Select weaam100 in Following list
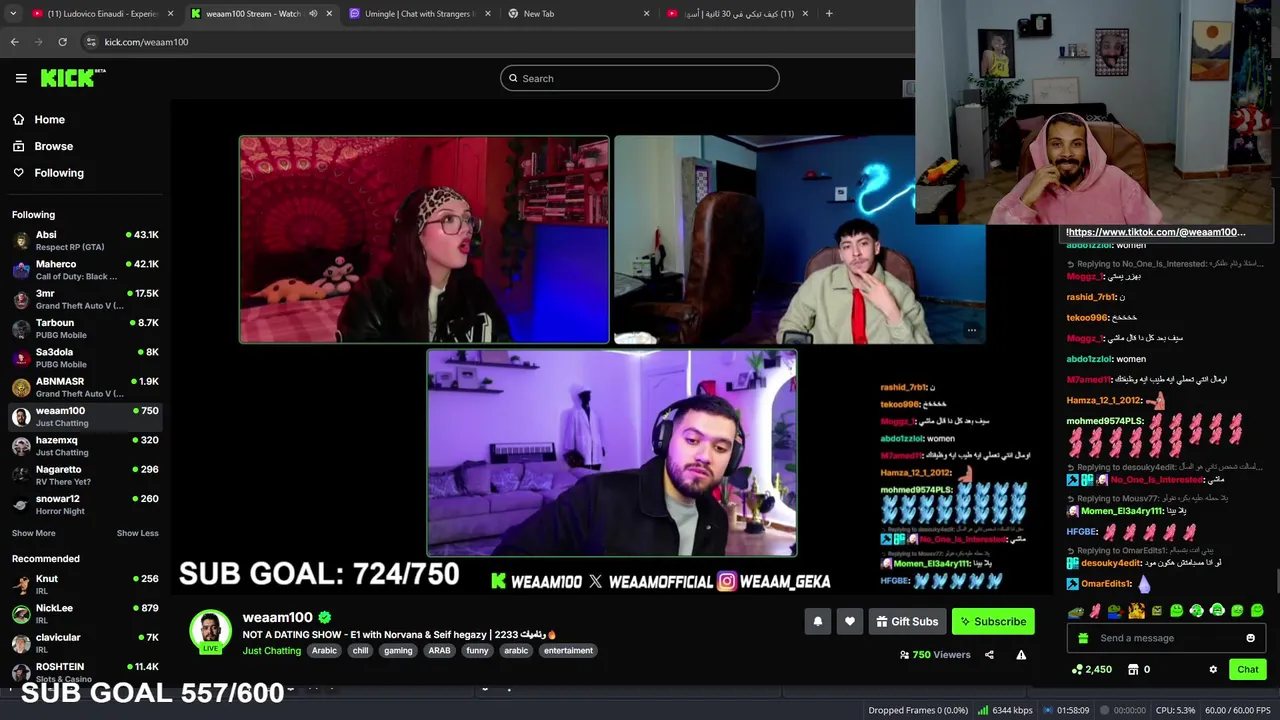This screenshot has height=720, width=1280. tap(85, 416)
